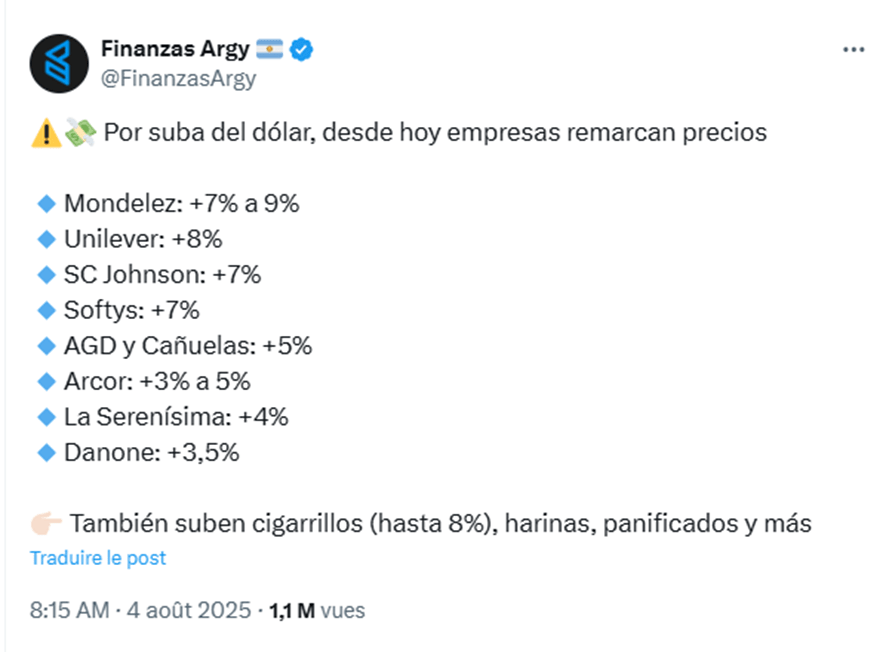Click the Argentina flag emoji
The height and width of the screenshot is (652, 886).
(270, 49)
